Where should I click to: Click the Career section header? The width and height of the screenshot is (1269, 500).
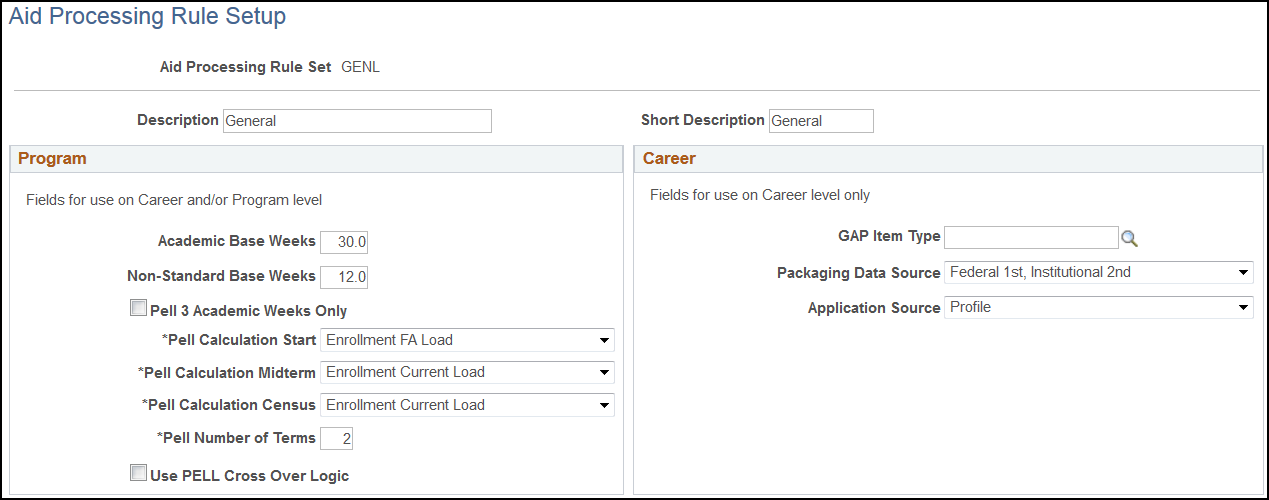tap(669, 158)
